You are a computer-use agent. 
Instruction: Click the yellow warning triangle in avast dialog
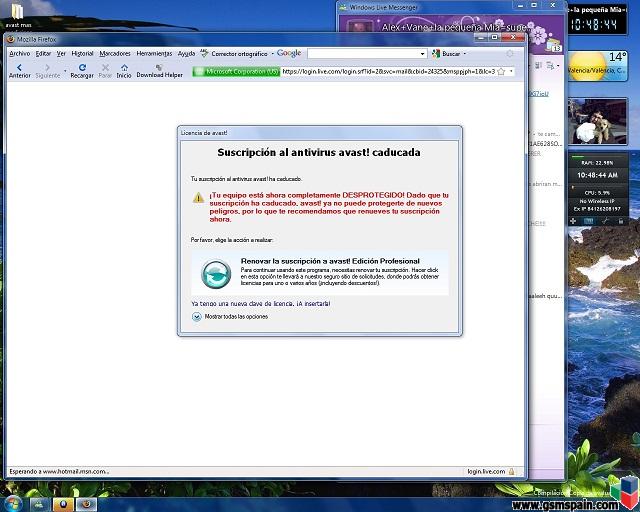coord(198,198)
